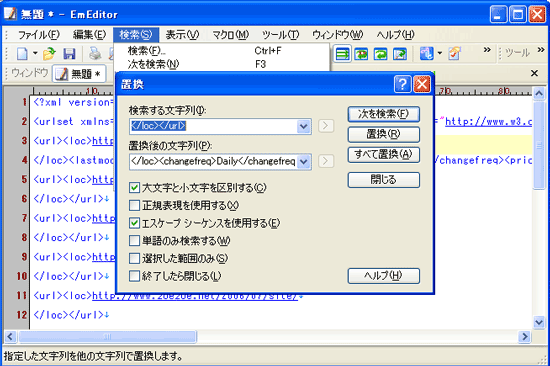The image size is (550, 366).
Task: Select the Wrap by Page icon
Action: tap(400, 54)
